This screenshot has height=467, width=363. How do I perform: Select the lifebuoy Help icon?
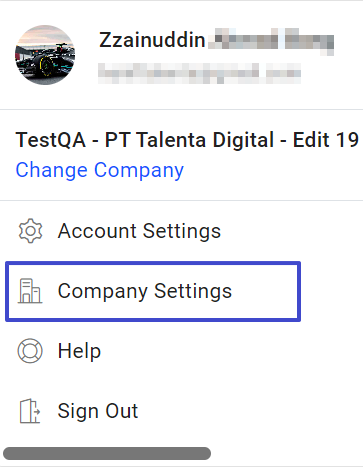[30, 351]
